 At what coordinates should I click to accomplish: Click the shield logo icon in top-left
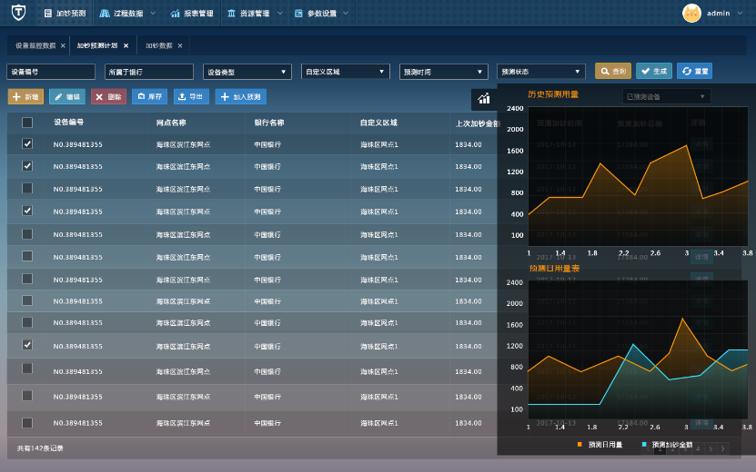point(18,14)
